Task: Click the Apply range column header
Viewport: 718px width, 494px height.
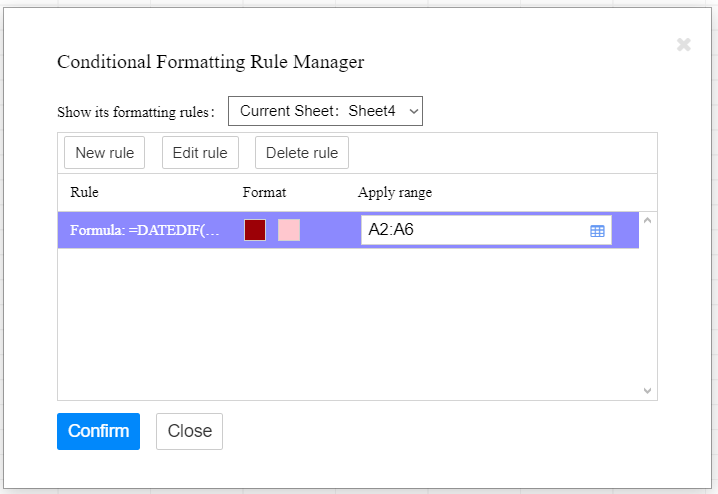Action: [x=395, y=192]
